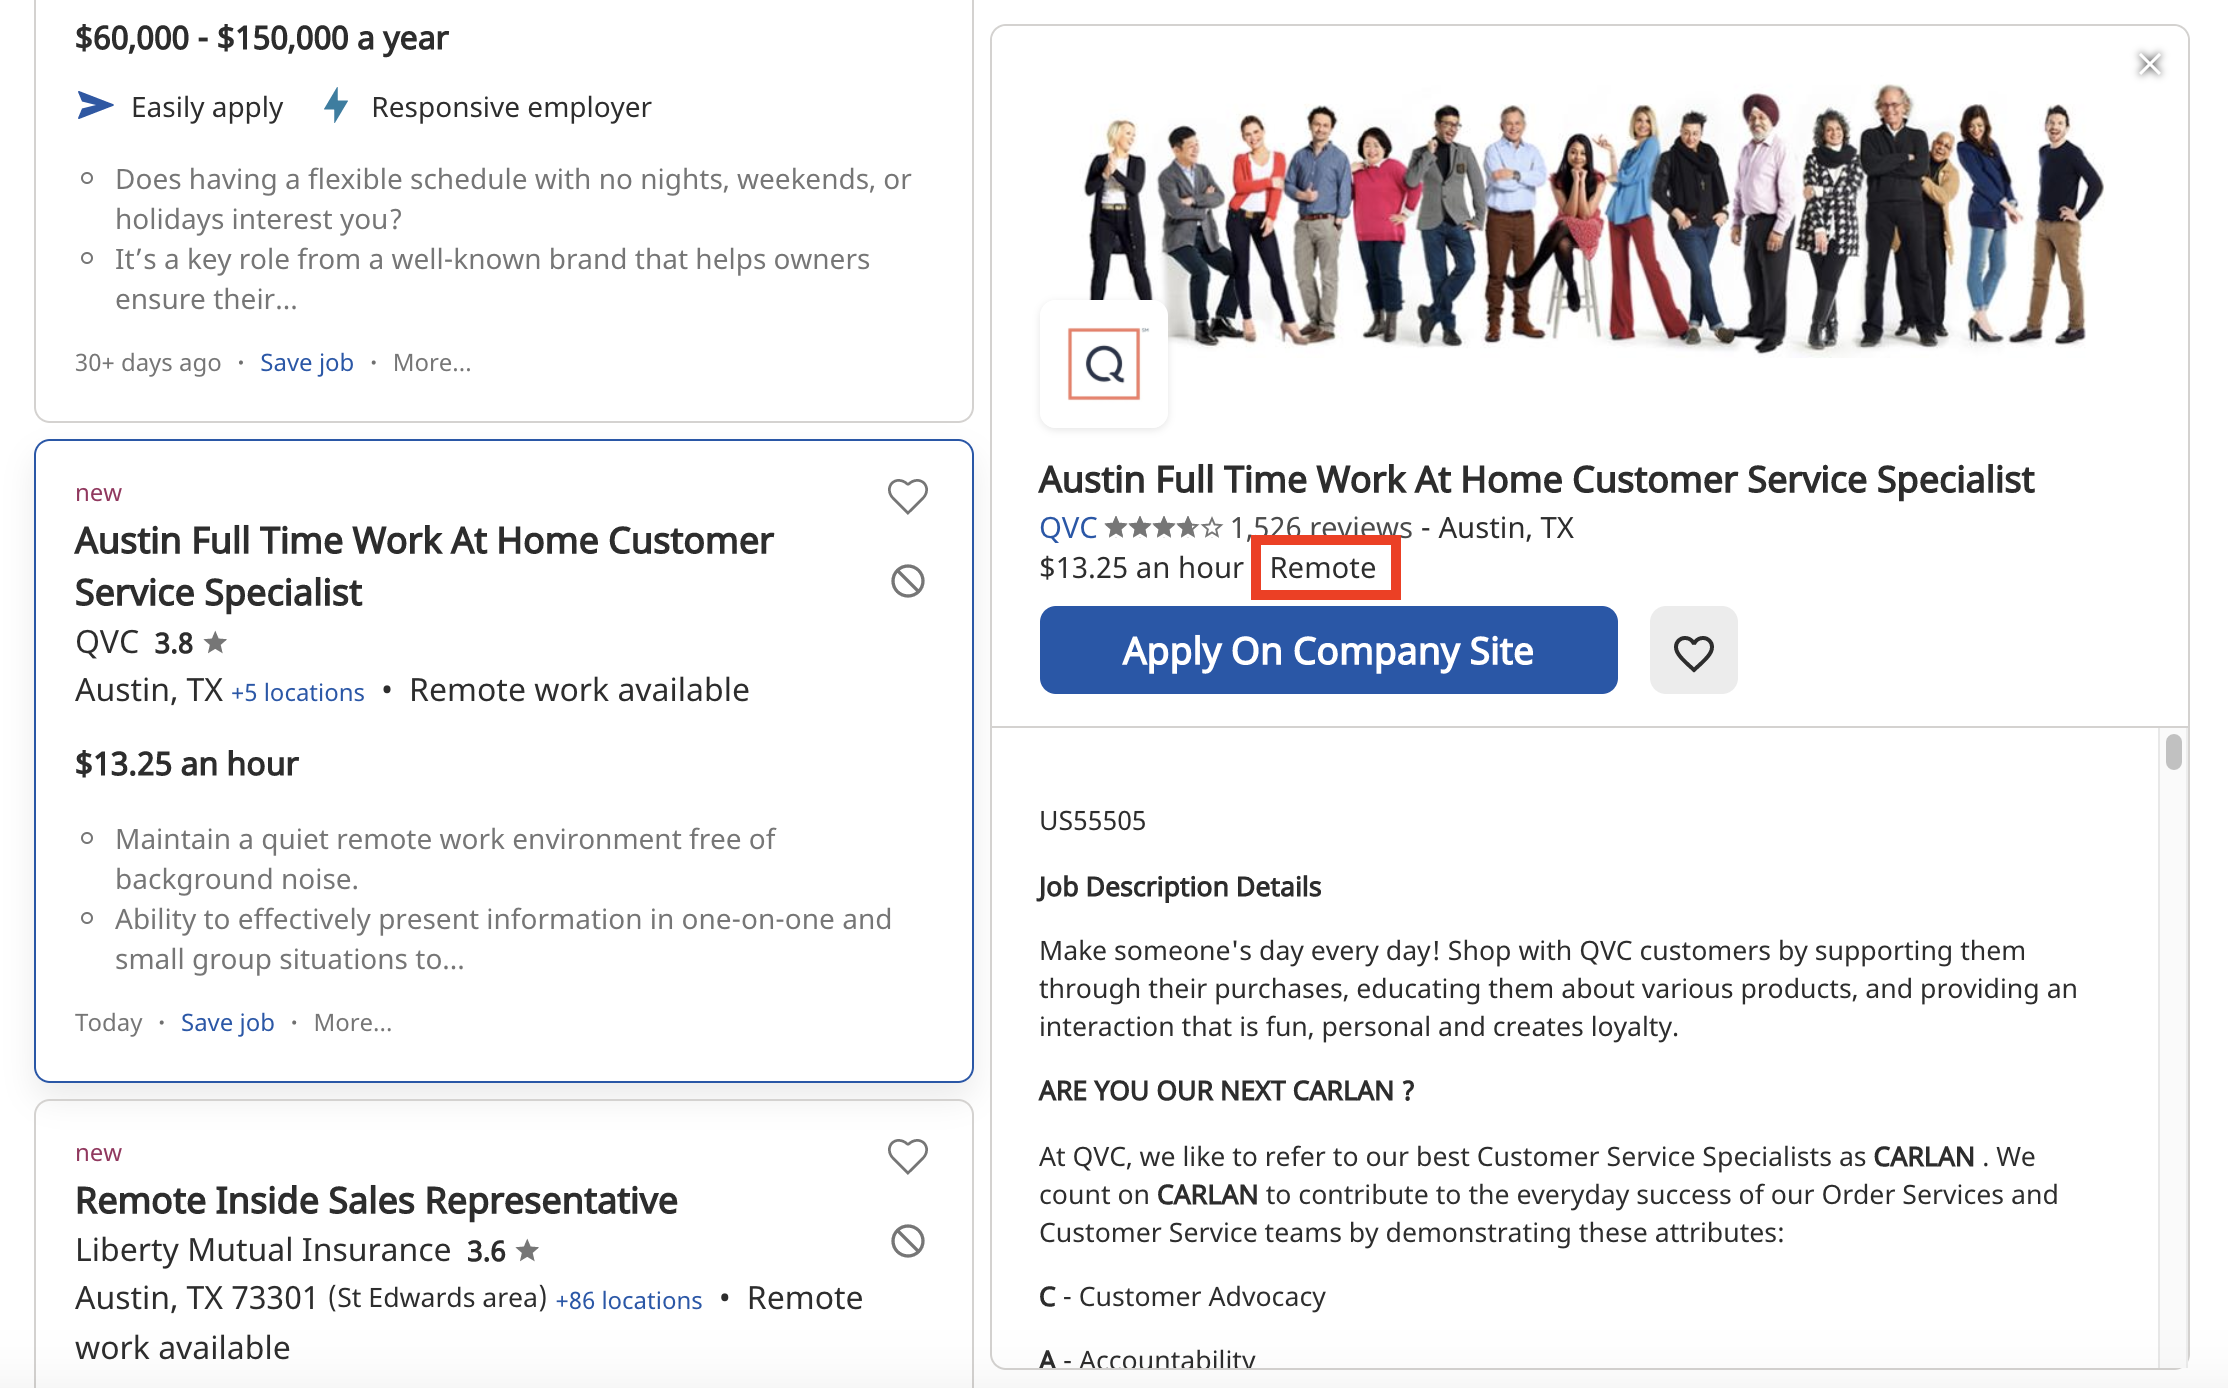Click Save job on the QVC listing
This screenshot has height=1388, width=2228.
pos(228,1022)
